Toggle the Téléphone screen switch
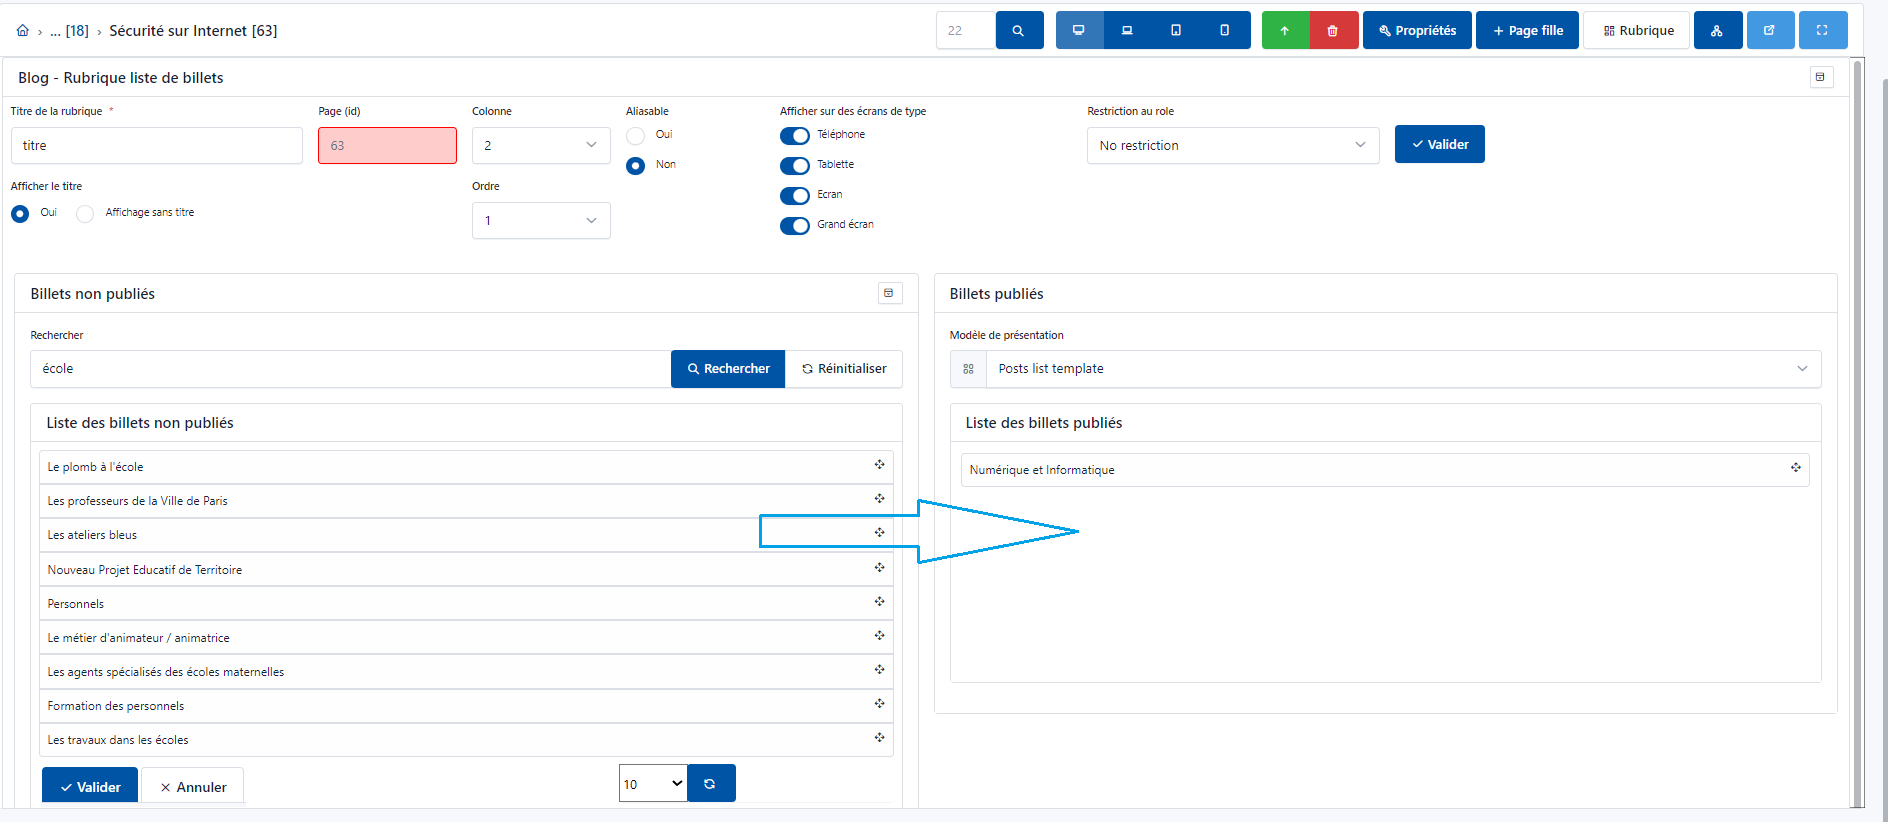Viewport: 1888px width, 822px height. click(795, 136)
